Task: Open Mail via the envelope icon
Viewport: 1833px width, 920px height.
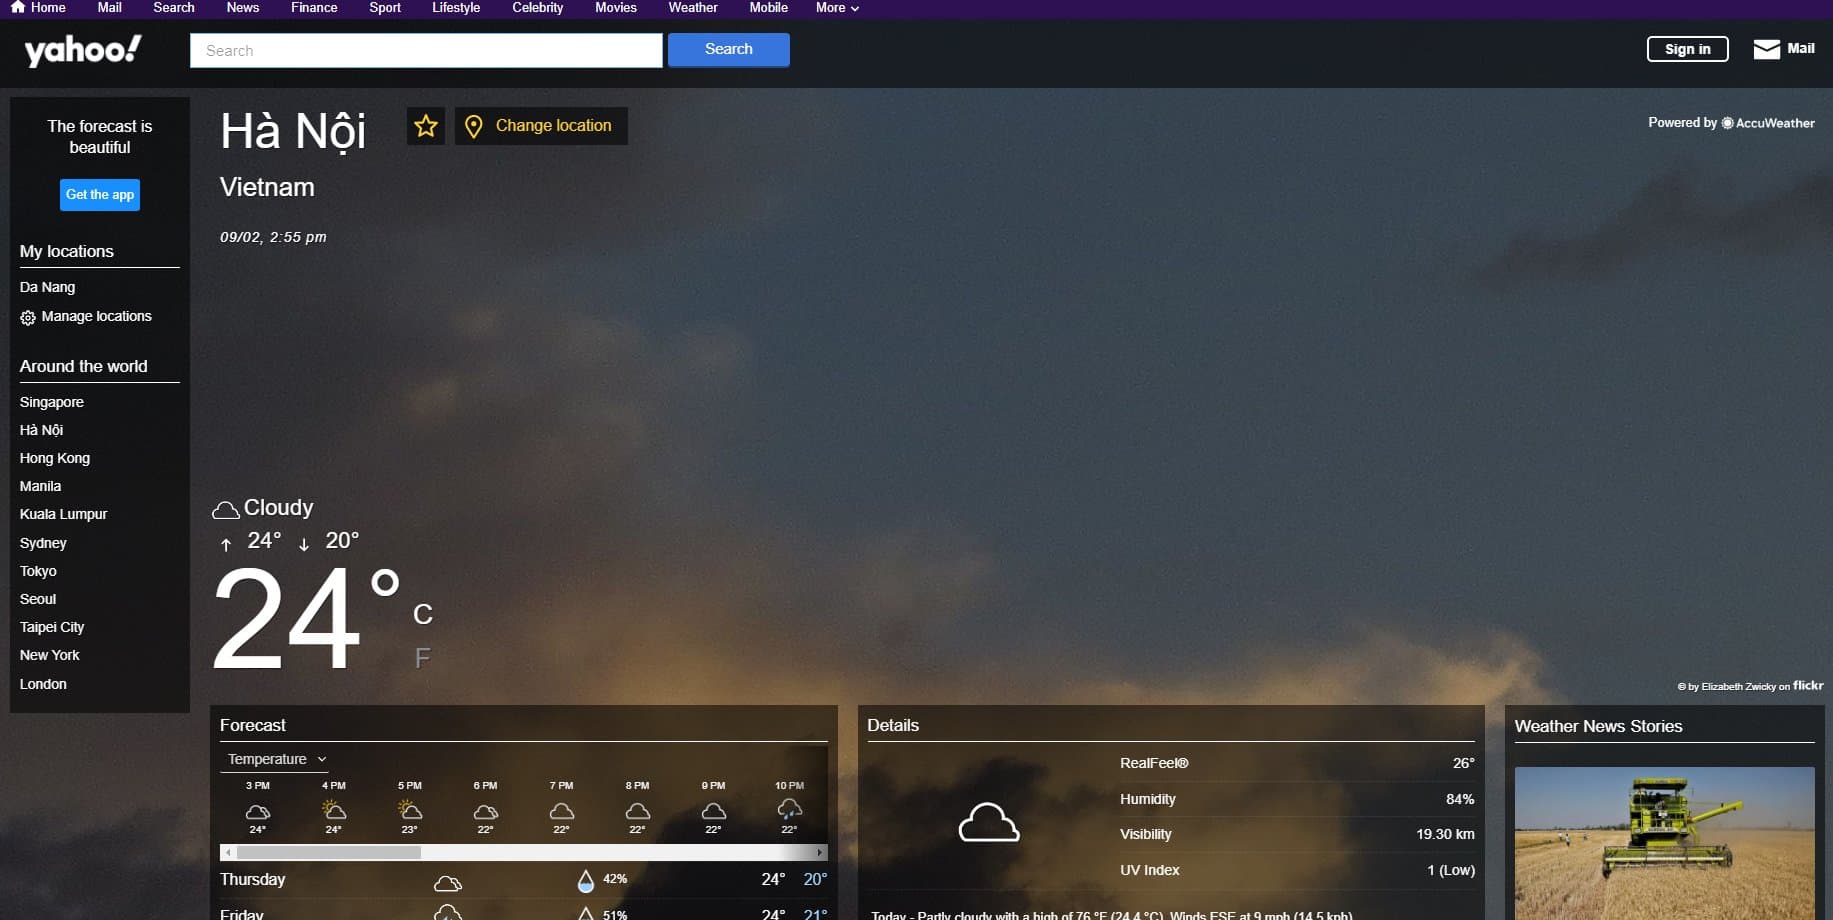Action: point(1766,49)
